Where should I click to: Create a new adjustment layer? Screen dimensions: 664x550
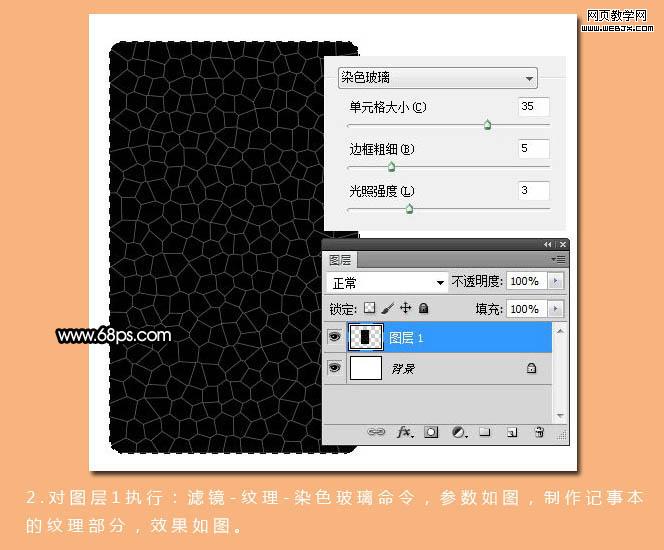coord(459,432)
